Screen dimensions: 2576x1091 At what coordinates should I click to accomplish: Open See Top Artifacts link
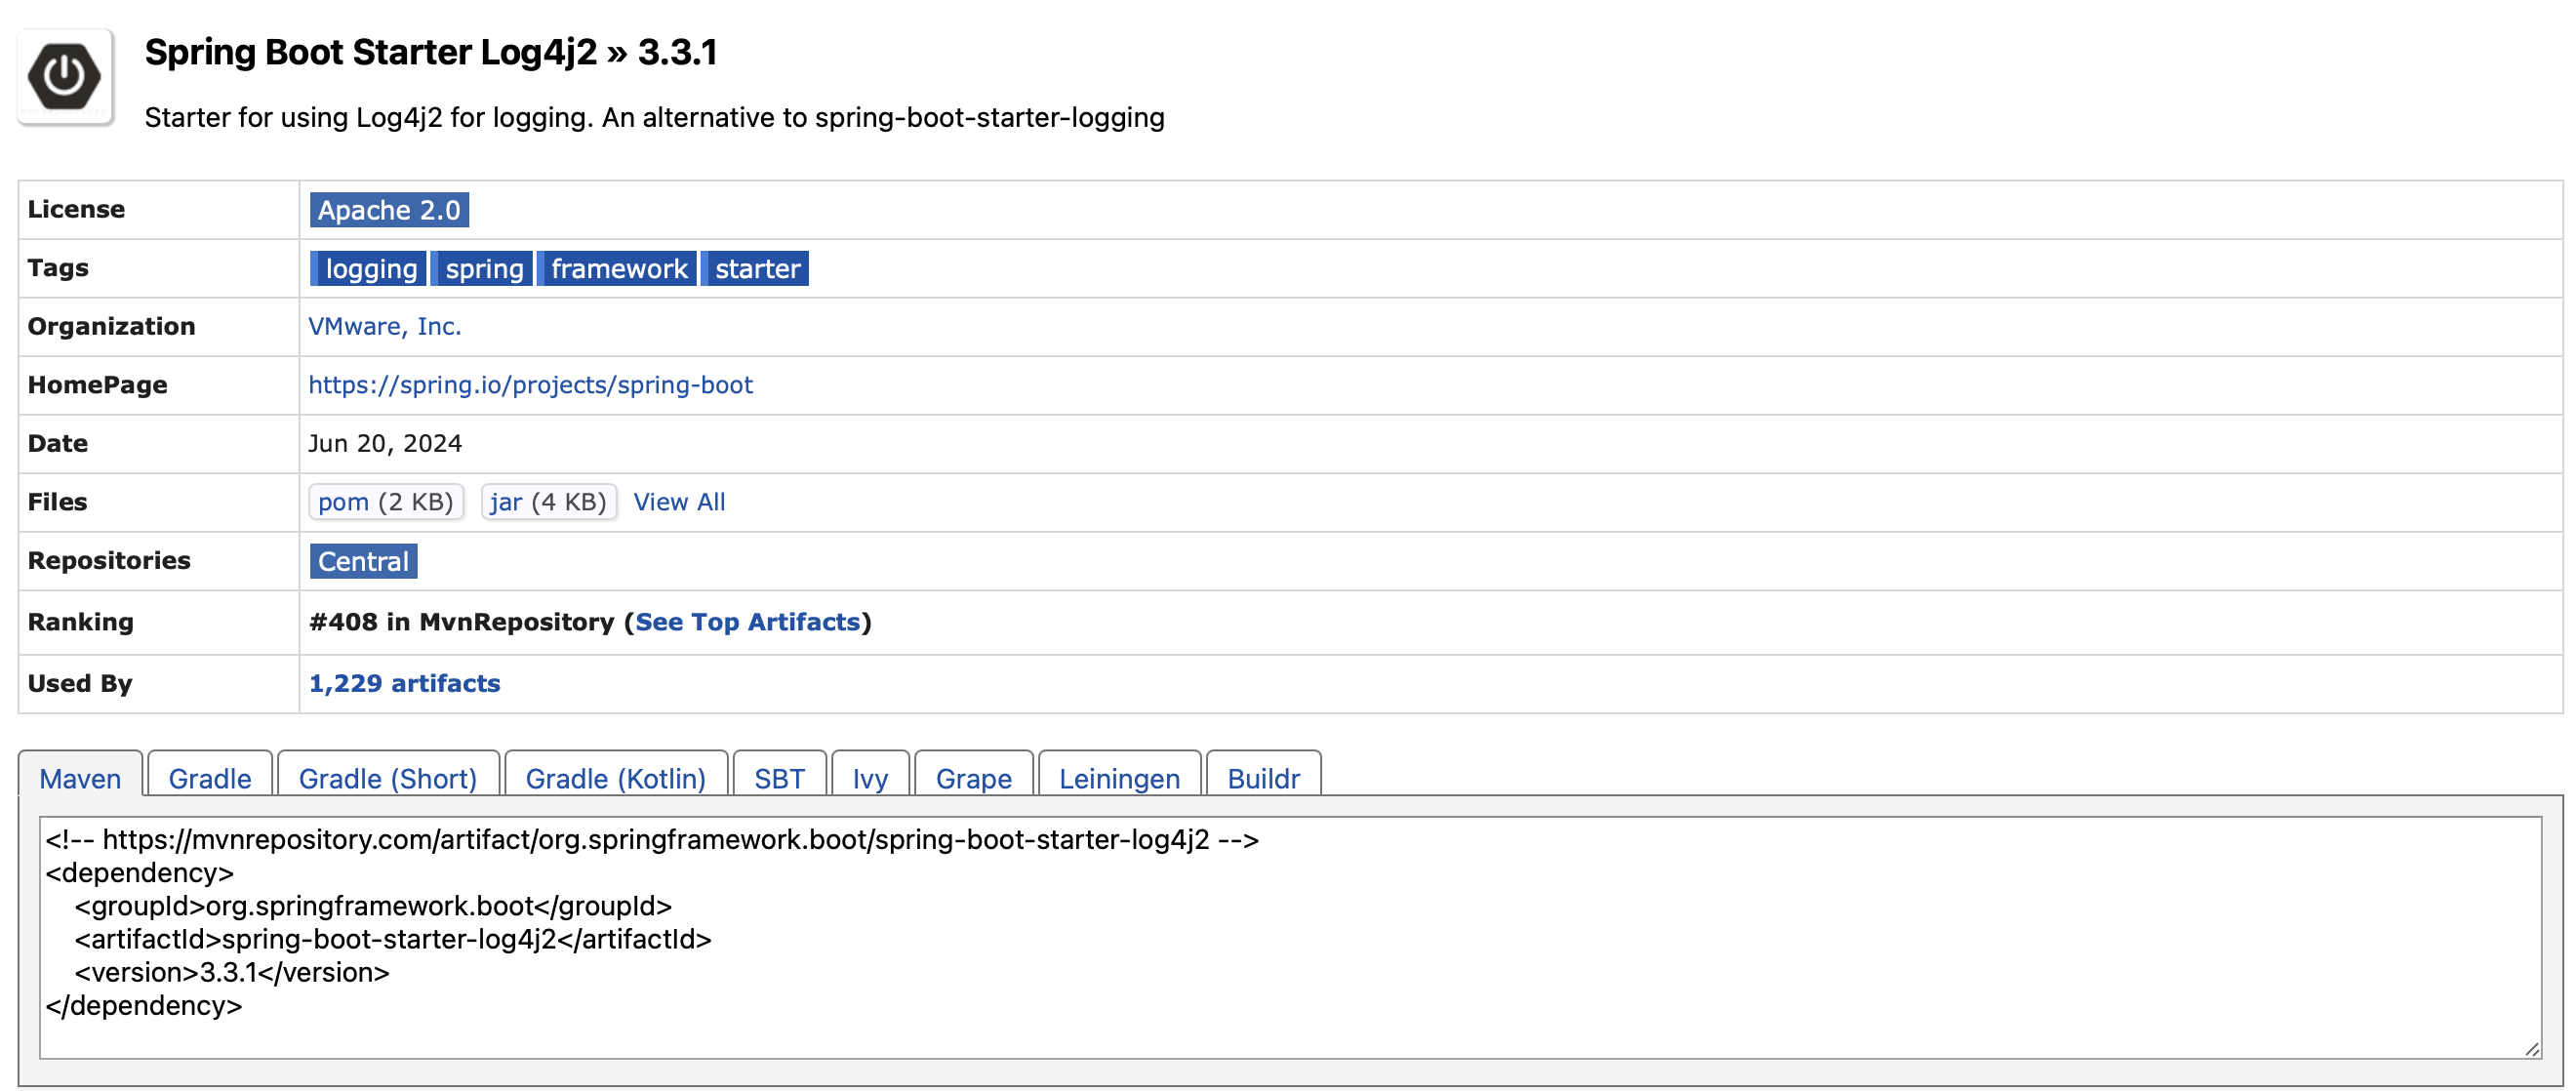pos(747,622)
